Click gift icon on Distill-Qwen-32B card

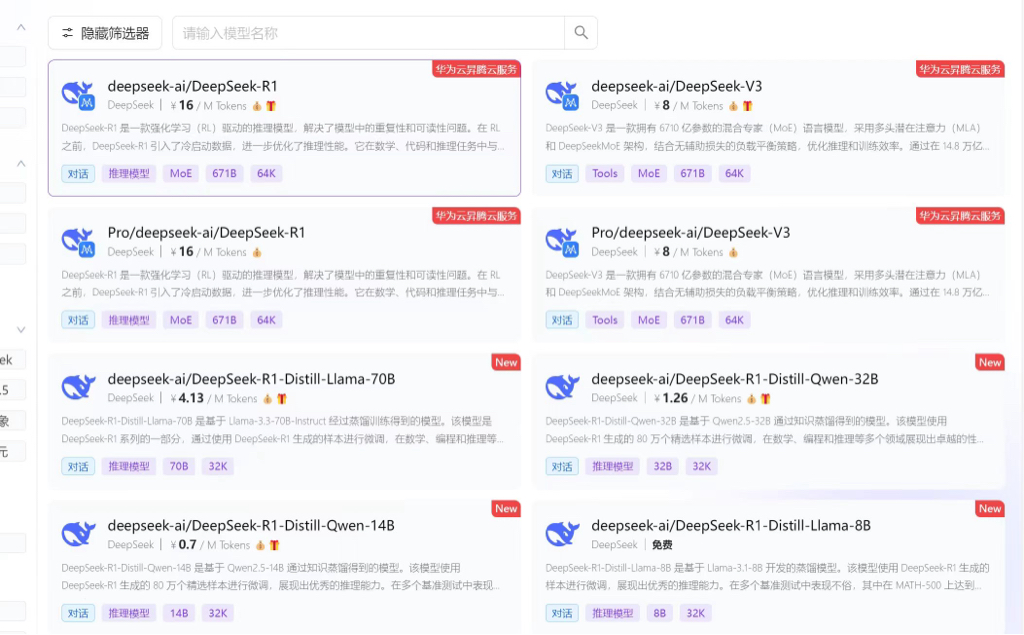click(765, 399)
